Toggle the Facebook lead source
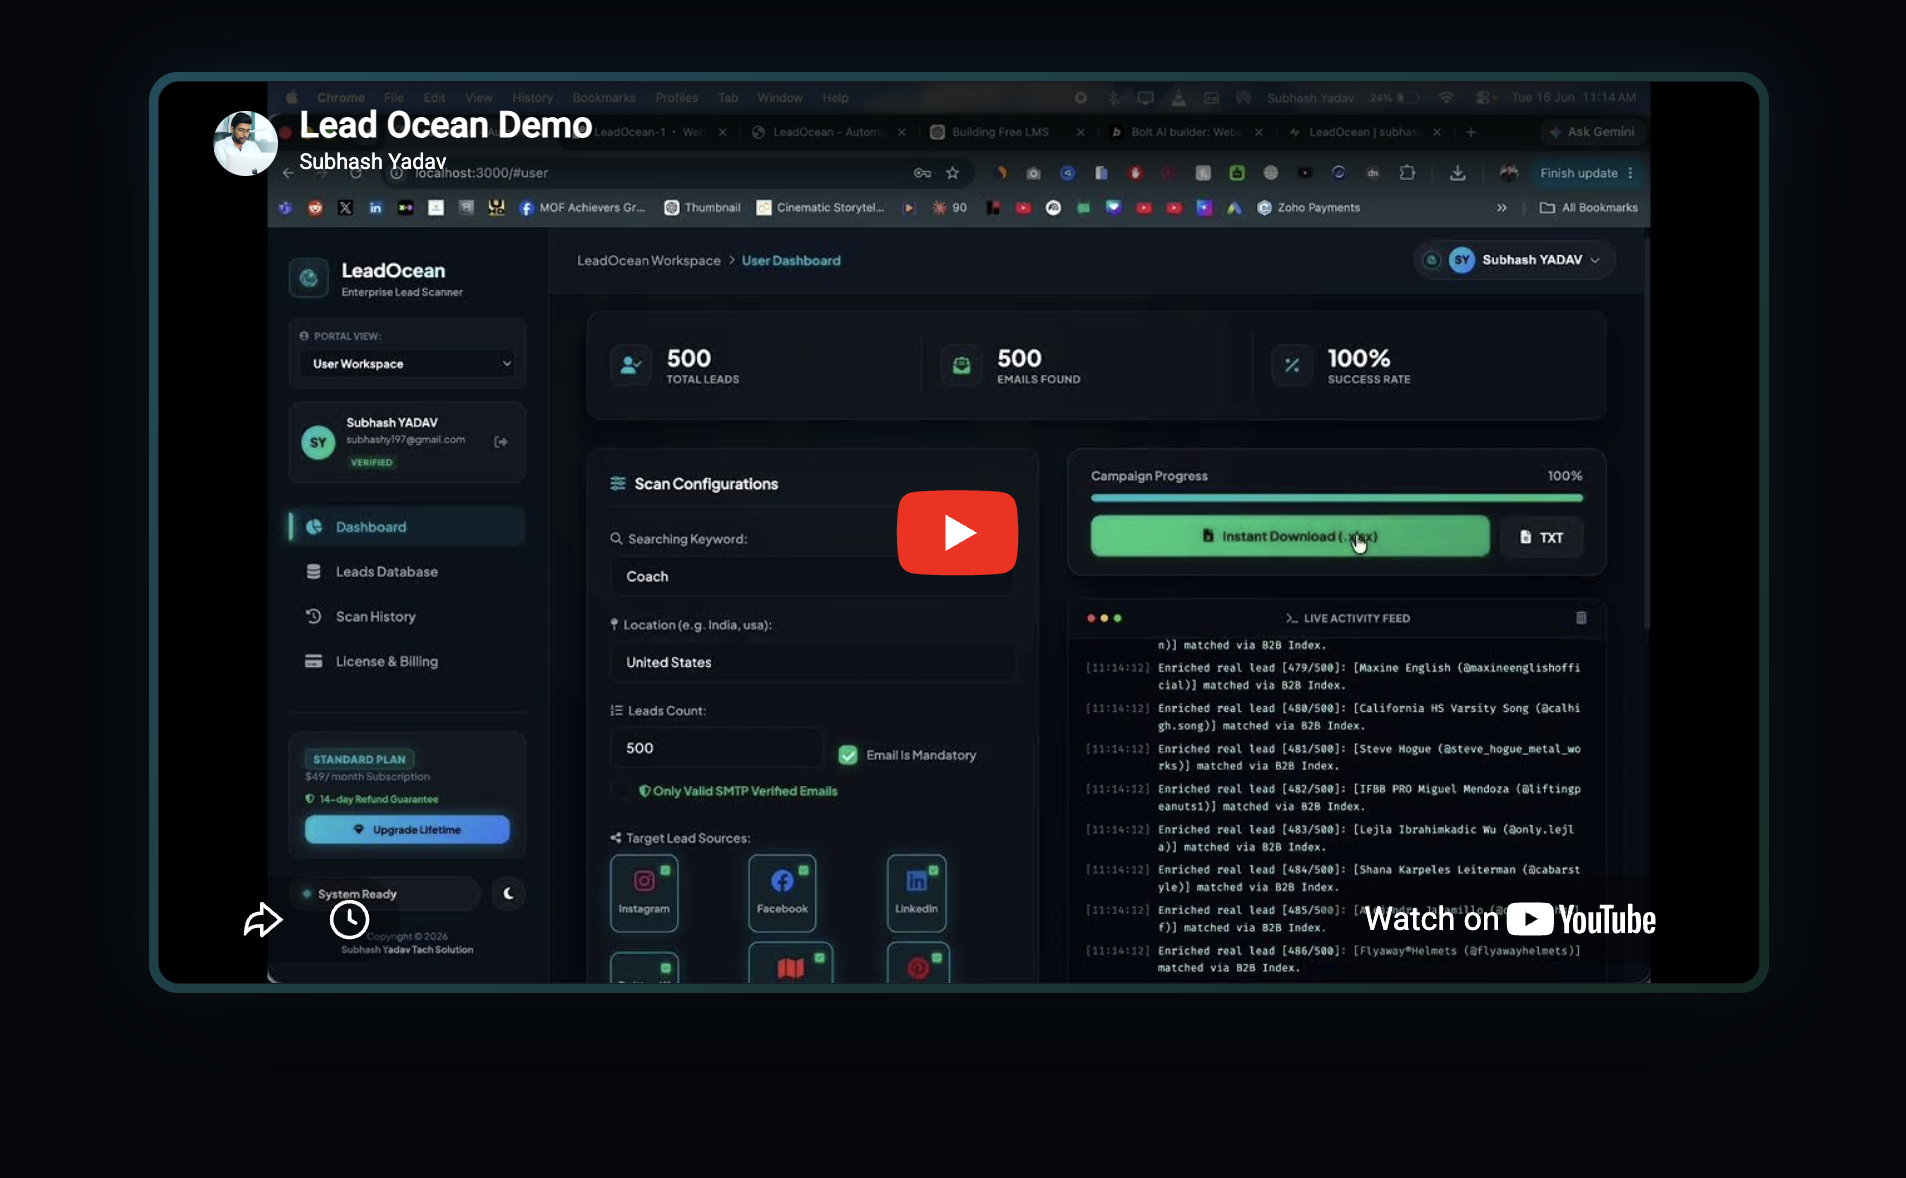 (782, 893)
